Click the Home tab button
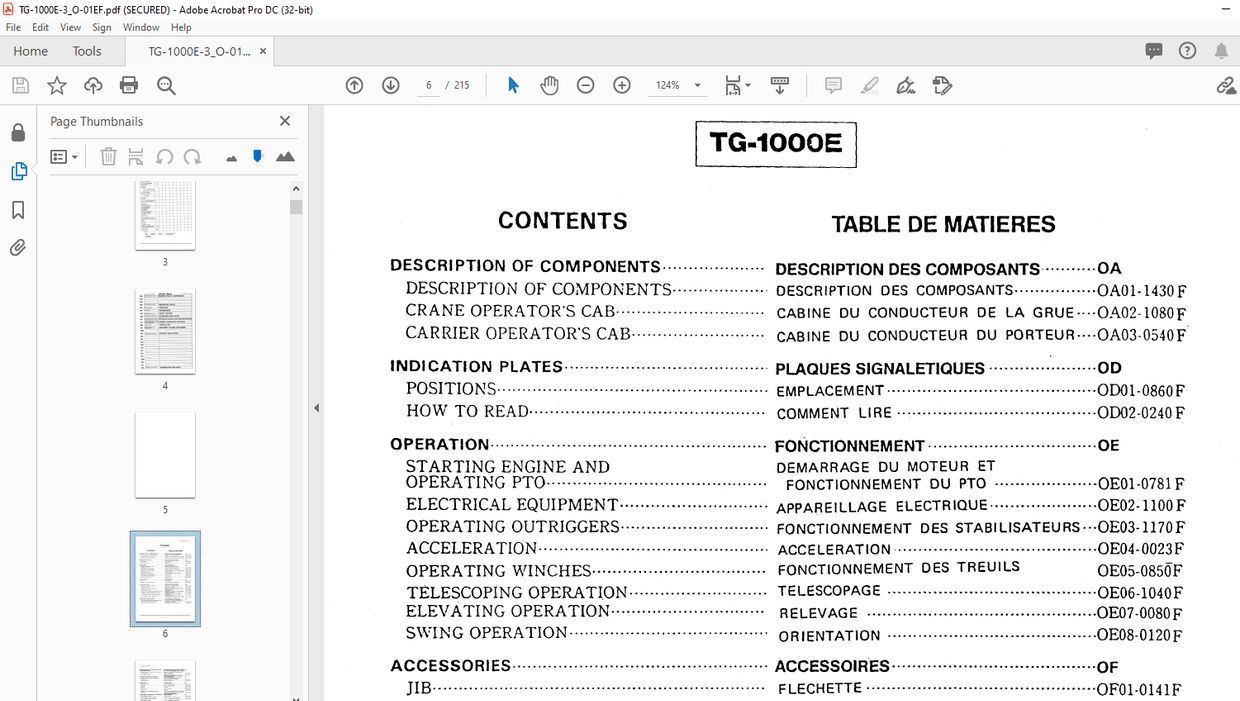Image resolution: width=1240 pixels, height=701 pixels. pyautogui.click(x=30, y=51)
